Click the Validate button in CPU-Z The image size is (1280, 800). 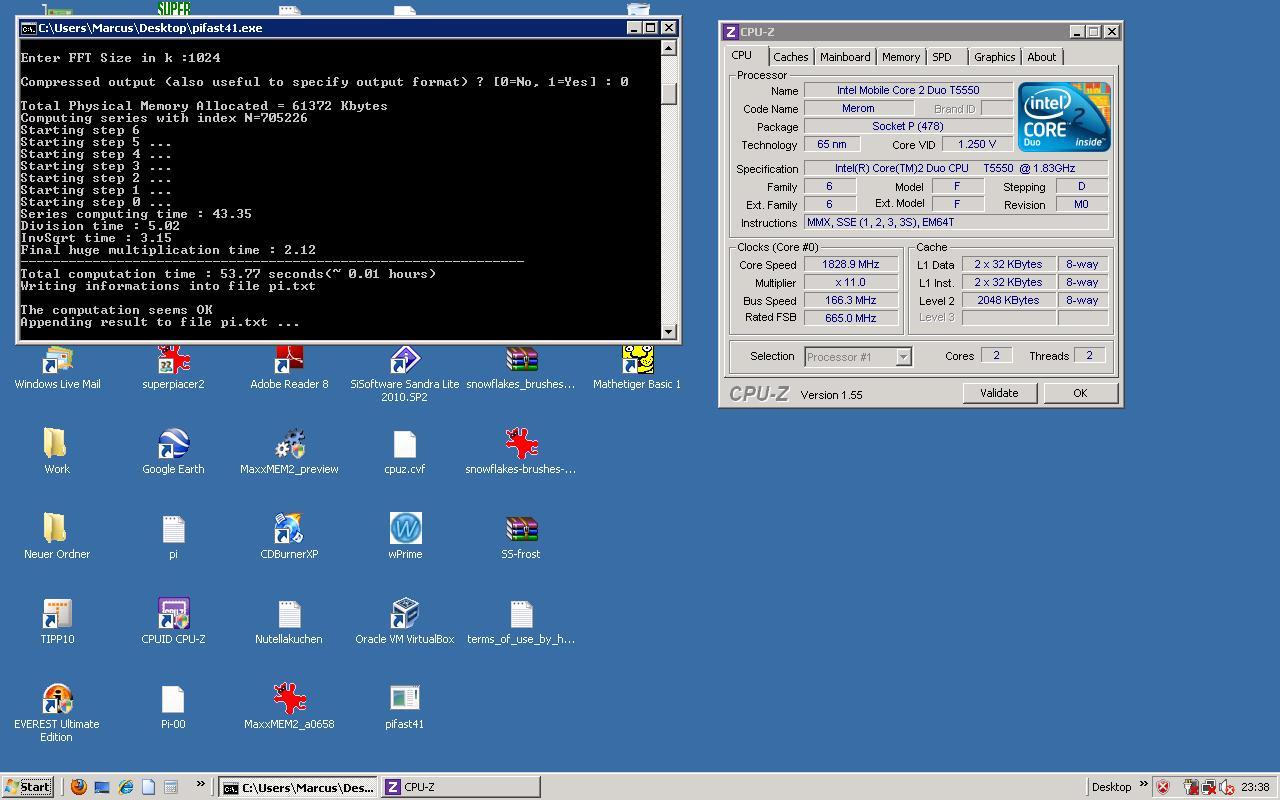tap(999, 393)
